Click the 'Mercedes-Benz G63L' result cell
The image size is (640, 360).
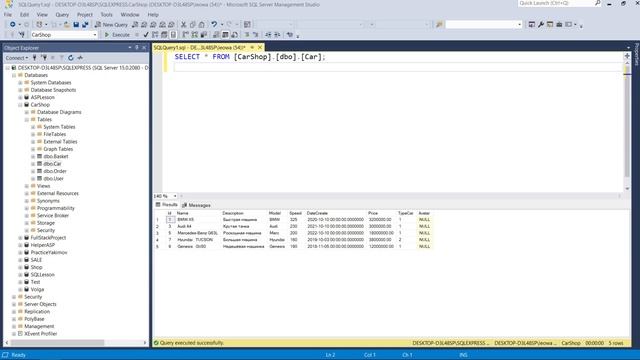[x=198, y=233]
